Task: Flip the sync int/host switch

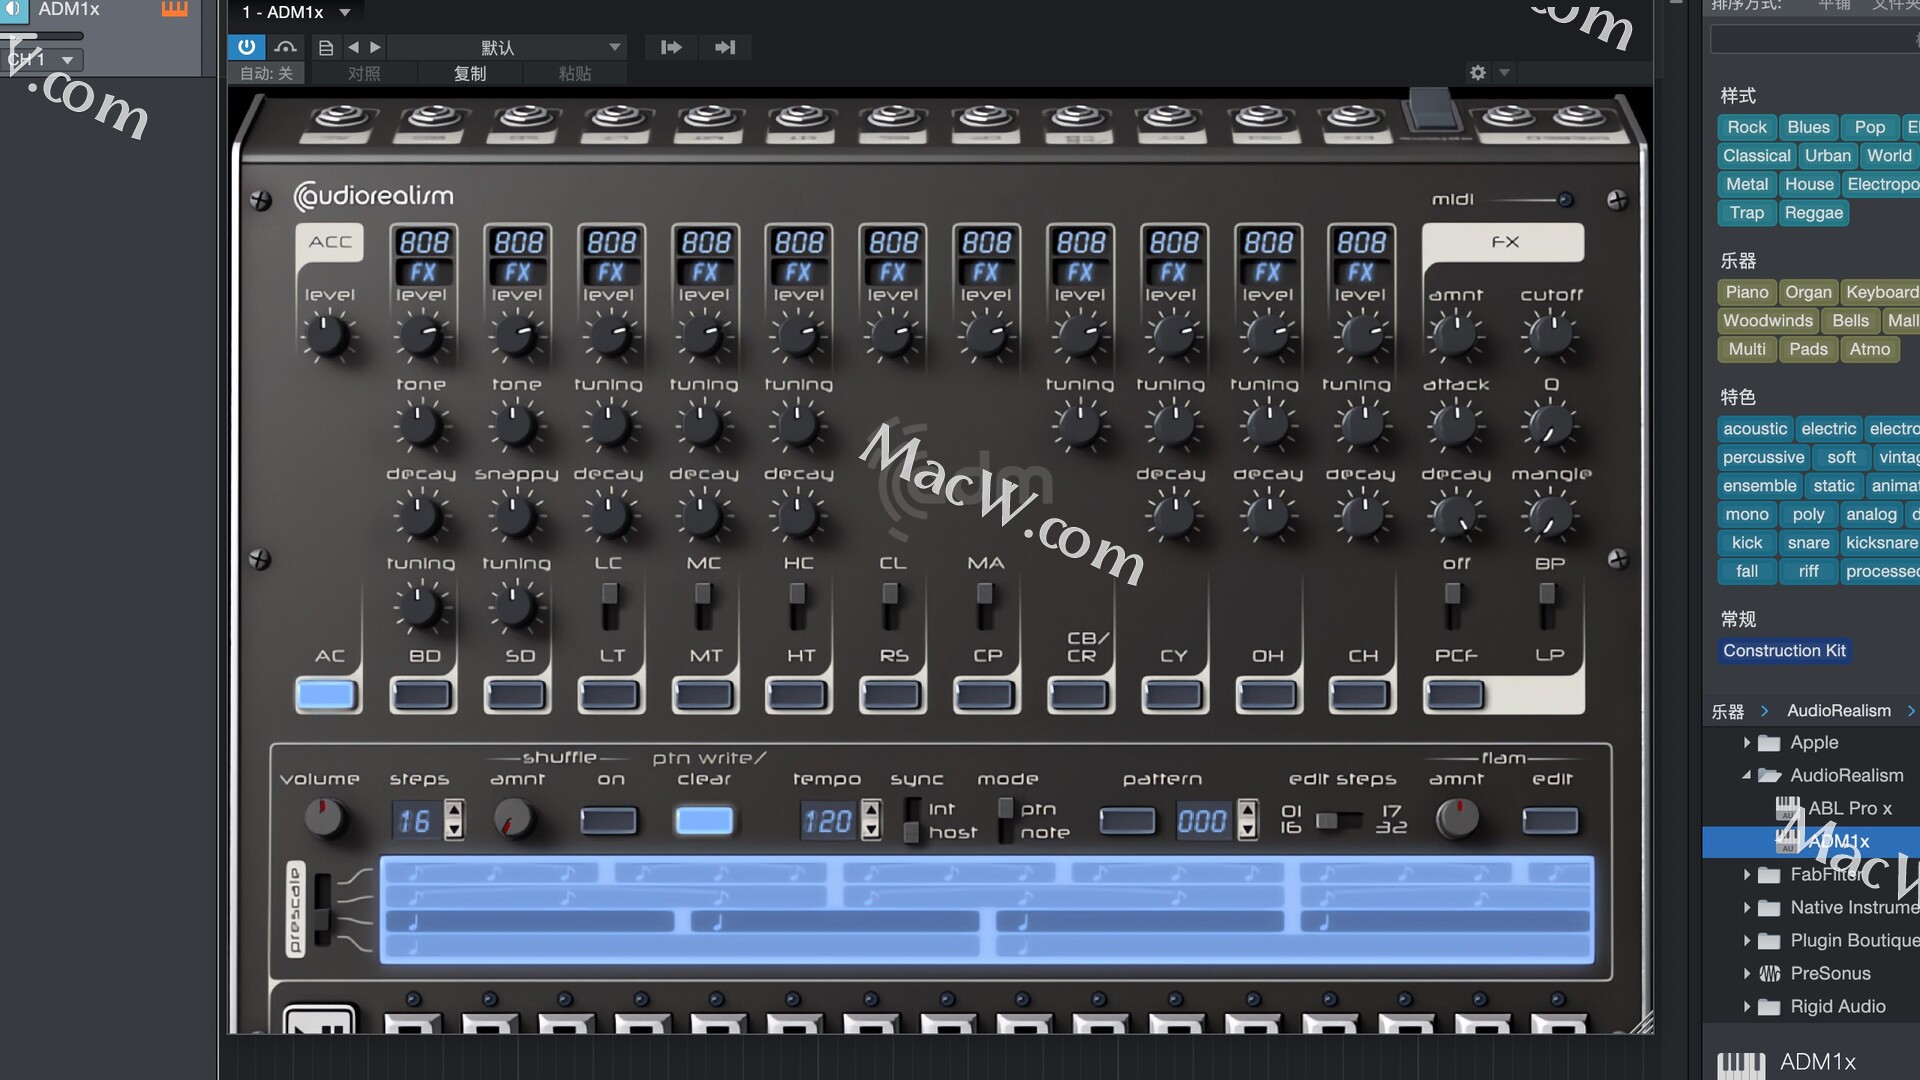Action: coord(911,820)
